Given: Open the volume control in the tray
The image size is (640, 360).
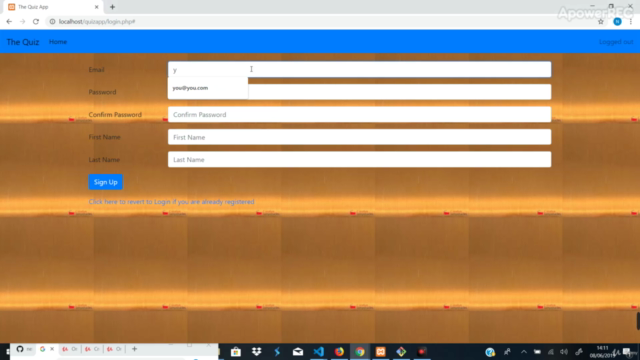Looking at the screenshot, I should point(564,352).
